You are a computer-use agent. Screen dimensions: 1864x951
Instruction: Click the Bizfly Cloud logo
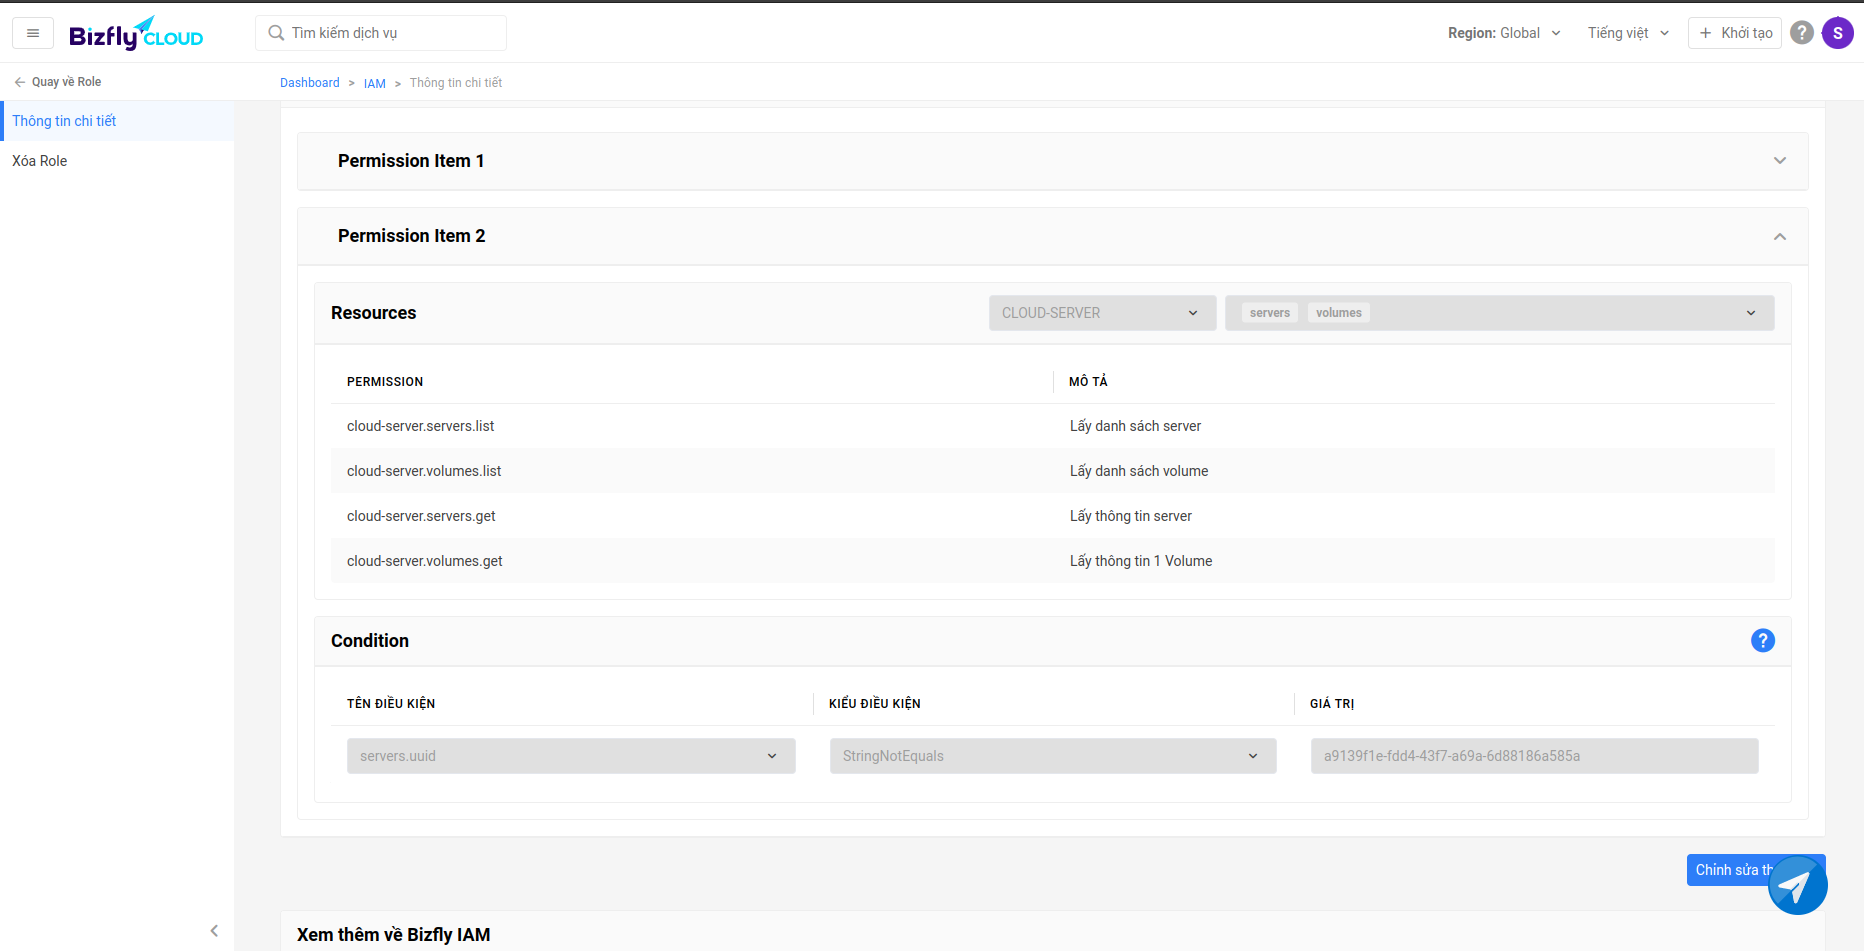pyautogui.click(x=136, y=34)
